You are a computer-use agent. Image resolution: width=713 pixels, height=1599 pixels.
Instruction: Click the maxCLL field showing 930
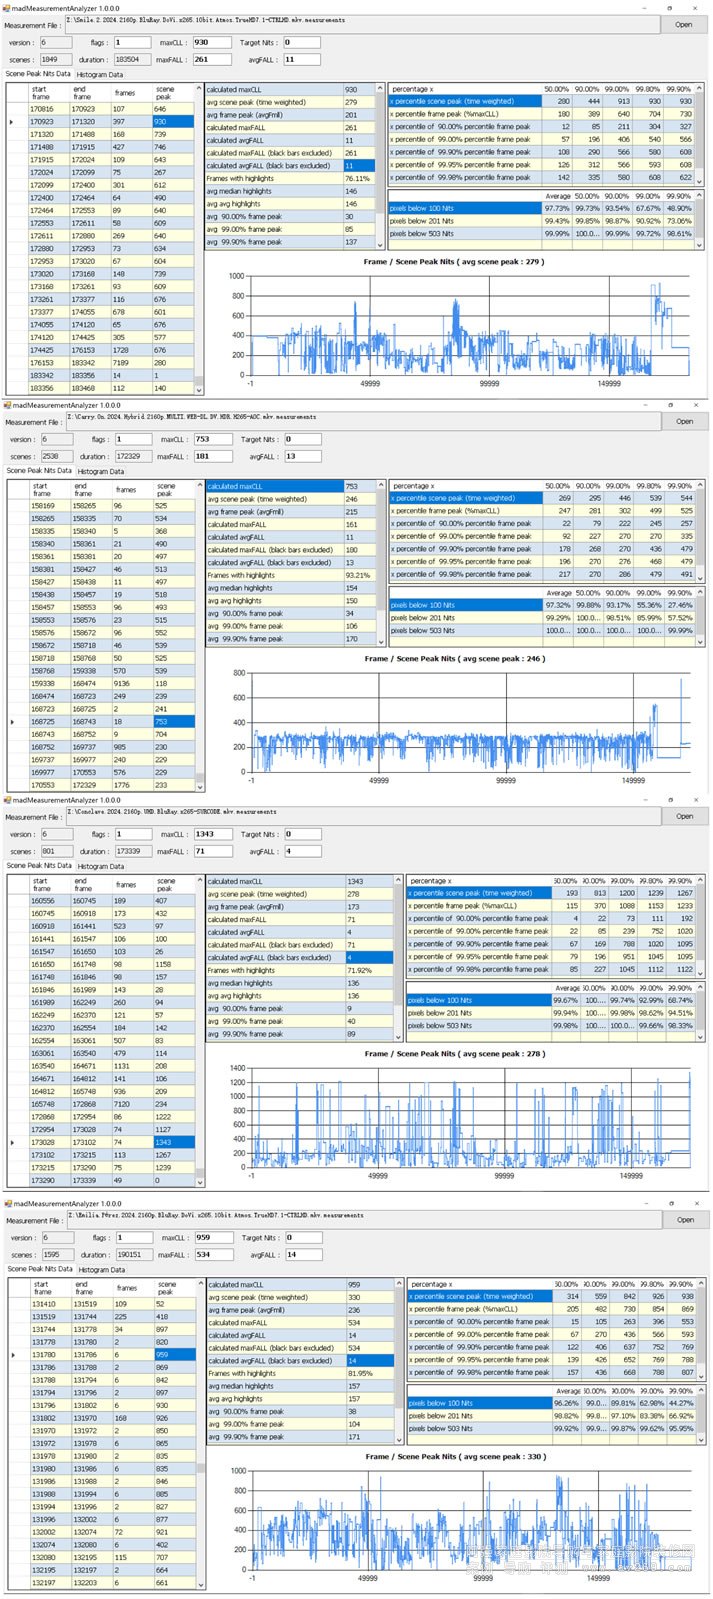(x=211, y=43)
